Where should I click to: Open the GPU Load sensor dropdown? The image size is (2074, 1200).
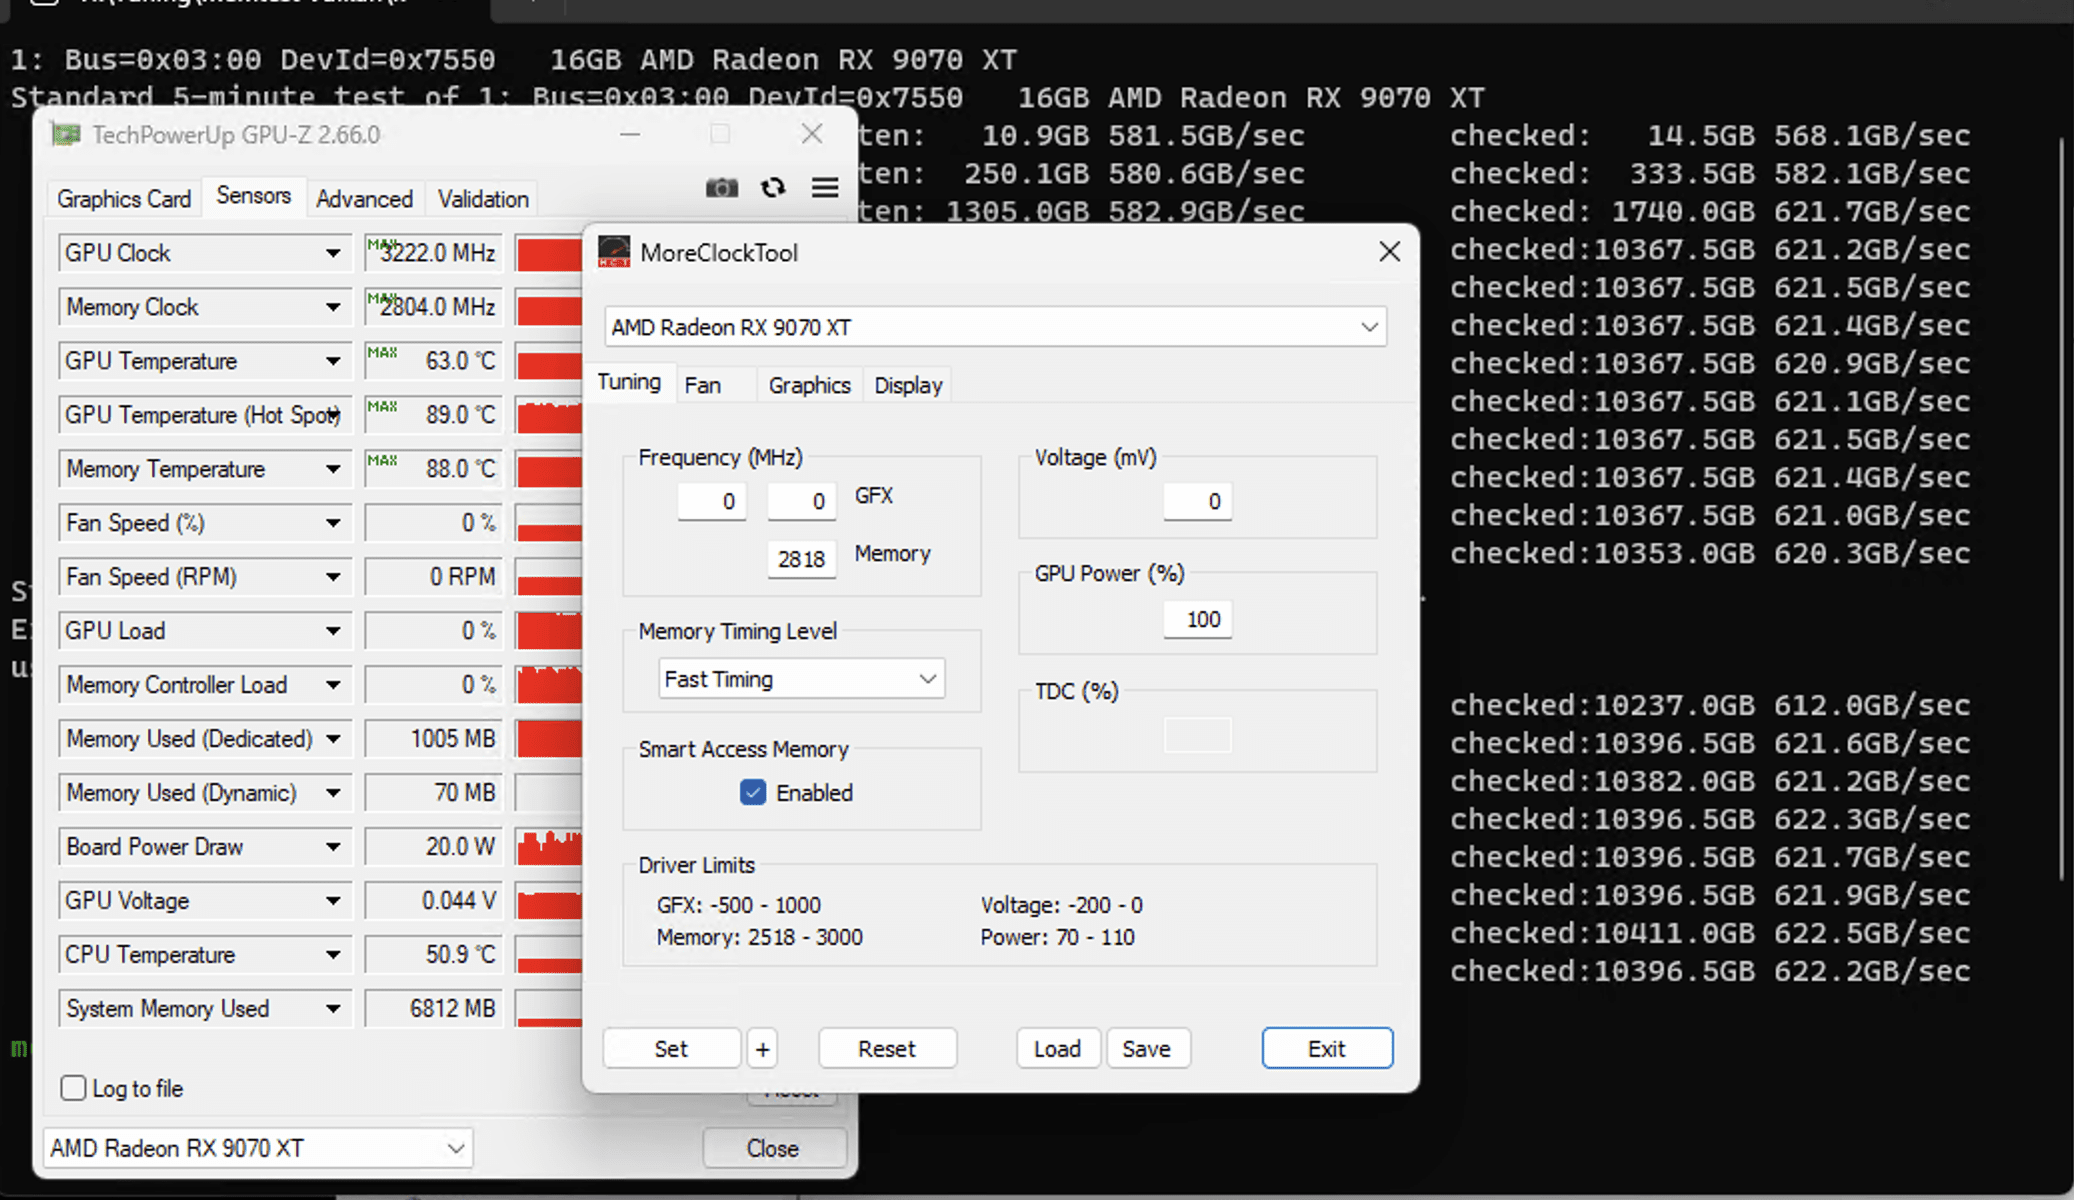(333, 631)
